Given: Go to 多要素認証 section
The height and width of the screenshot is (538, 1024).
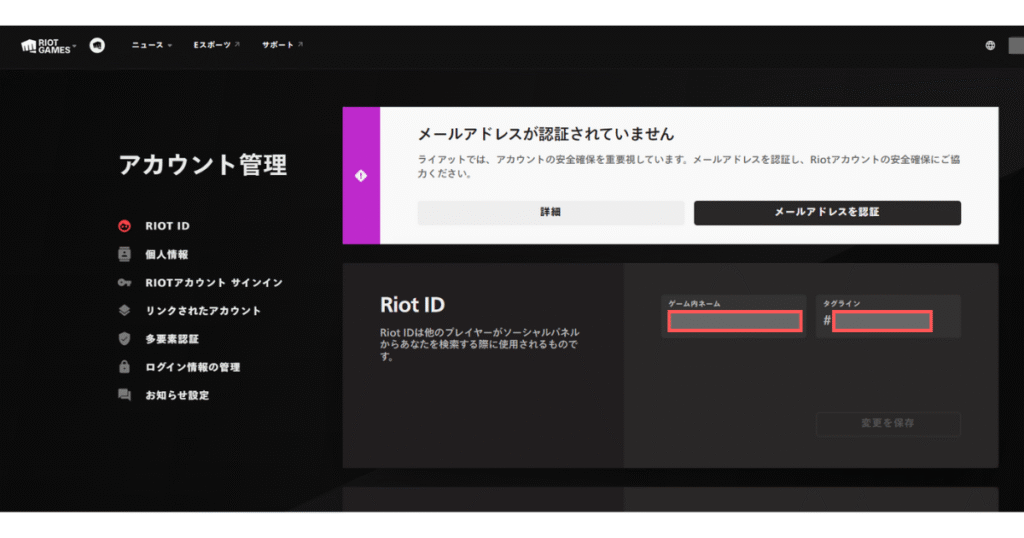Looking at the screenshot, I should point(172,339).
